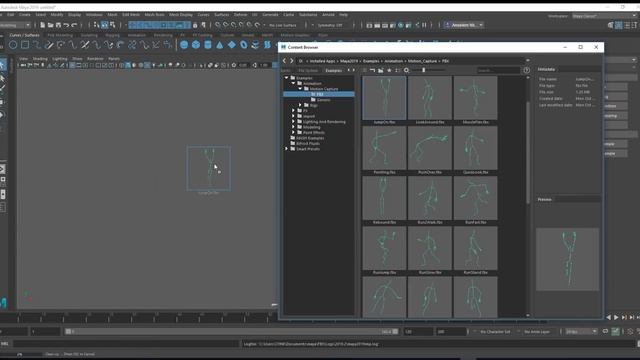Toggle loop playback icon
Image resolution: width=640 pixels, height=360 pixels.
pyautogui.click(x=605, y=331)
